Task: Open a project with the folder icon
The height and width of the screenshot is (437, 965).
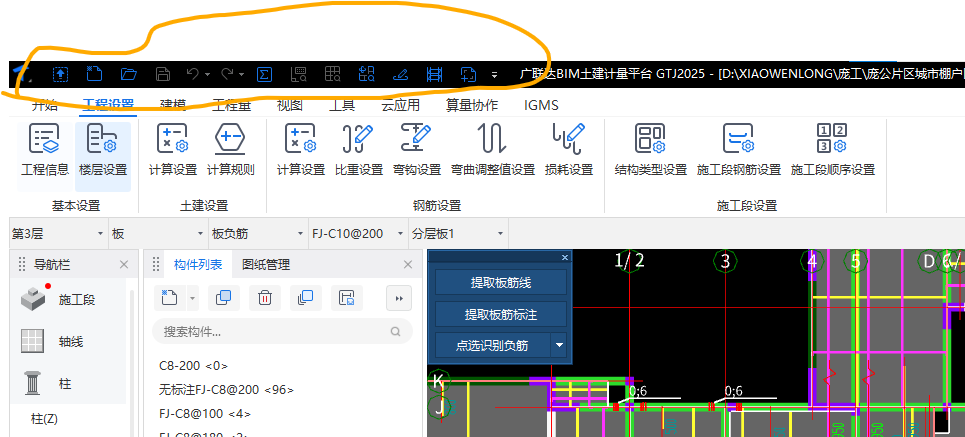Action: tap(128, 74)
